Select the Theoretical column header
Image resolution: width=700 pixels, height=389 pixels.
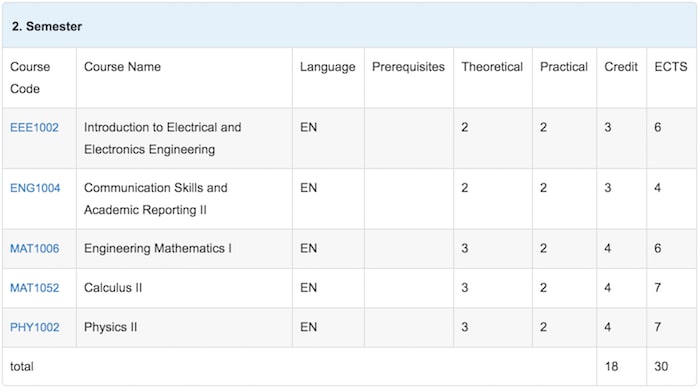[x=492, y=67]
